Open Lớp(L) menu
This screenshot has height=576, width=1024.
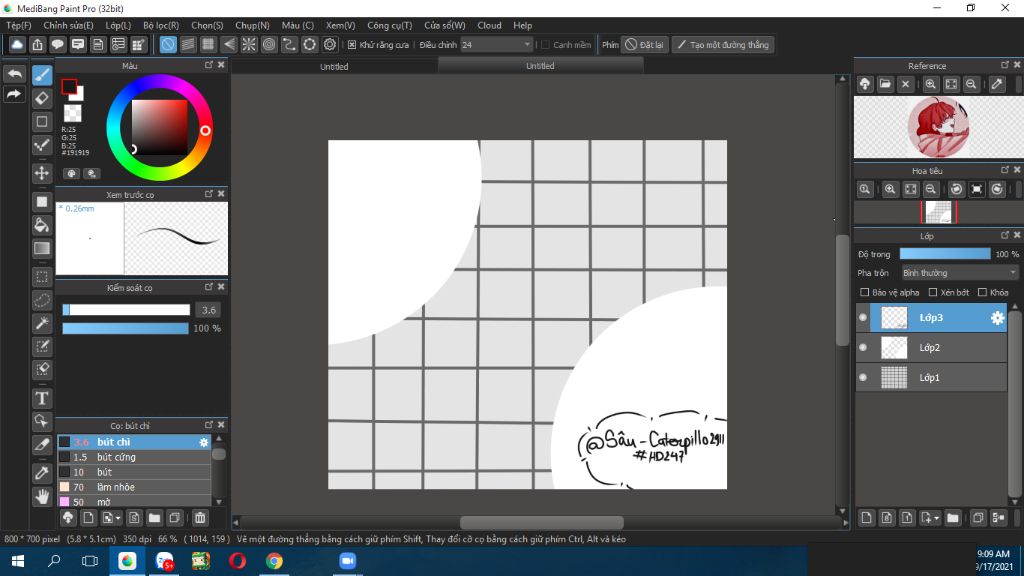[118, 25]
